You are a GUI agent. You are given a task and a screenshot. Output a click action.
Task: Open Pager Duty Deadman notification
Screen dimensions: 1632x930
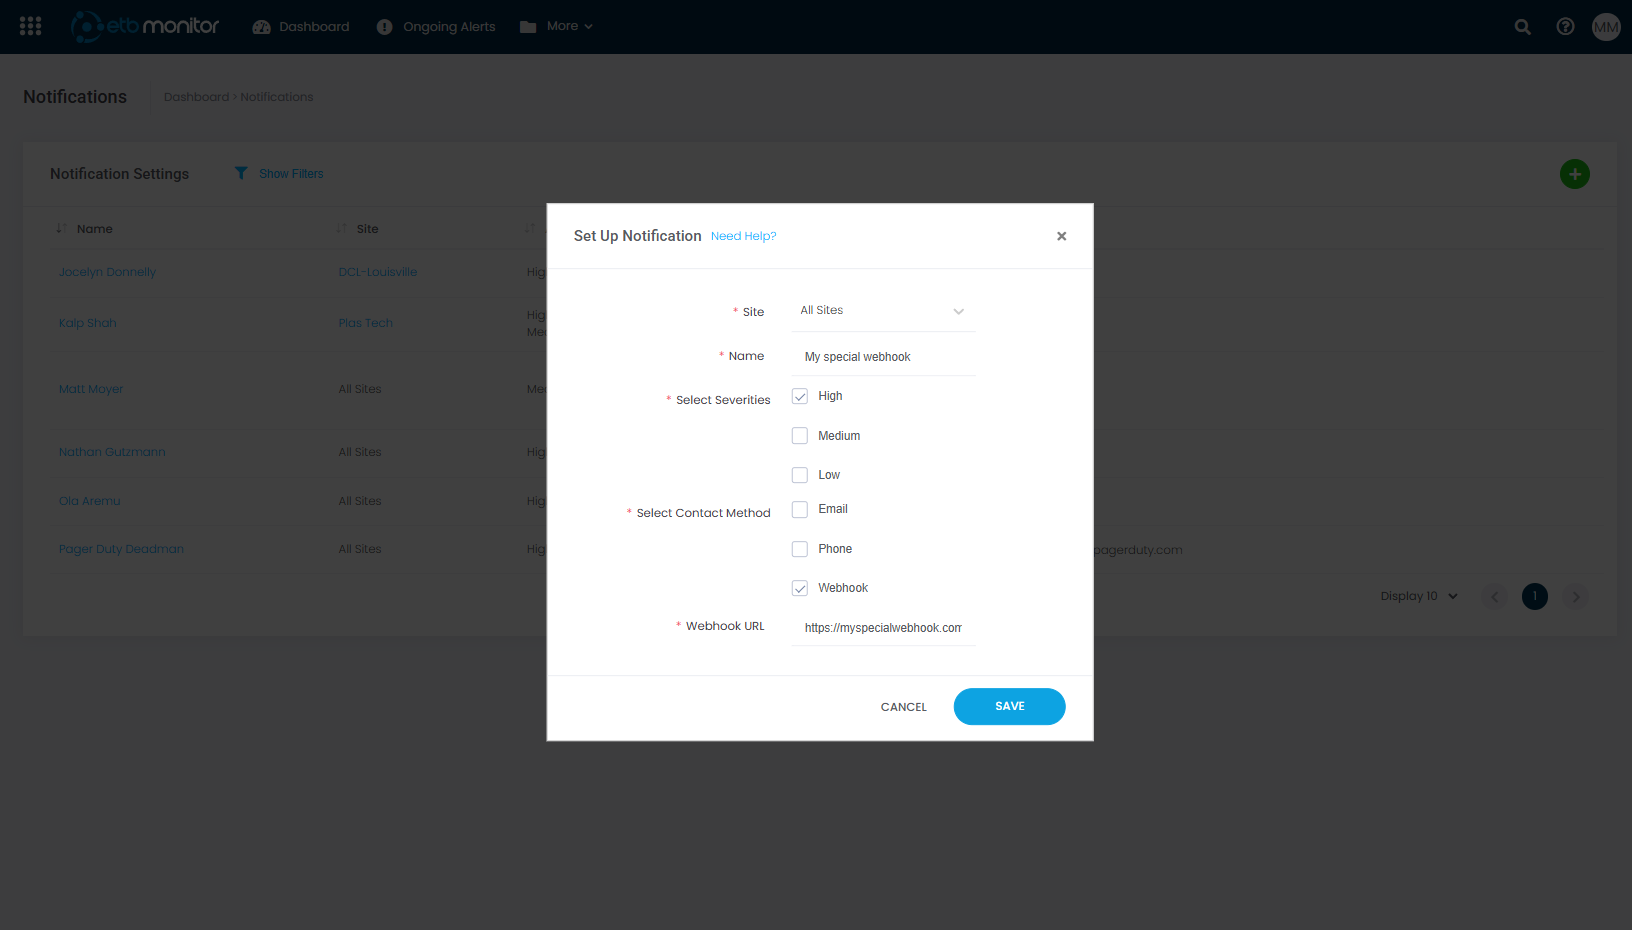click(121, 549)
